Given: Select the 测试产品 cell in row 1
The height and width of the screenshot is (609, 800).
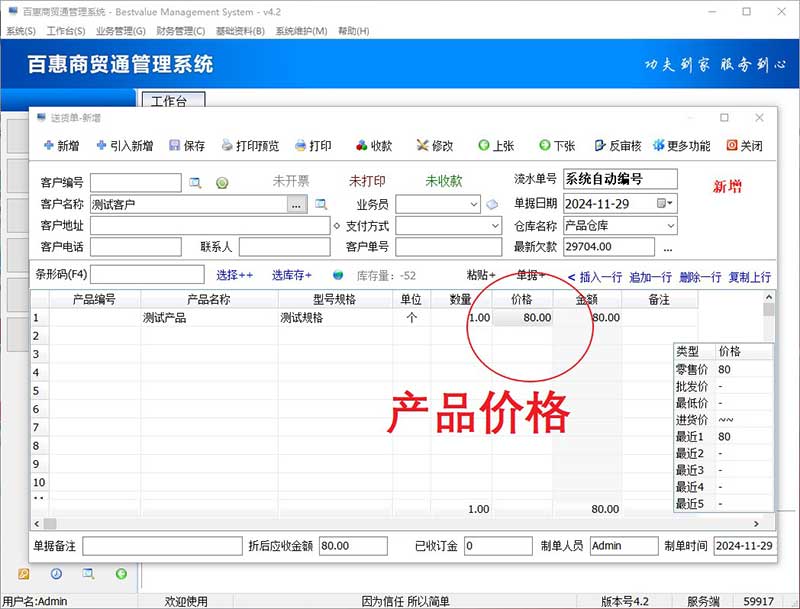Looking at the screenshot, I should pyautogui.click(x=209, y=318).
